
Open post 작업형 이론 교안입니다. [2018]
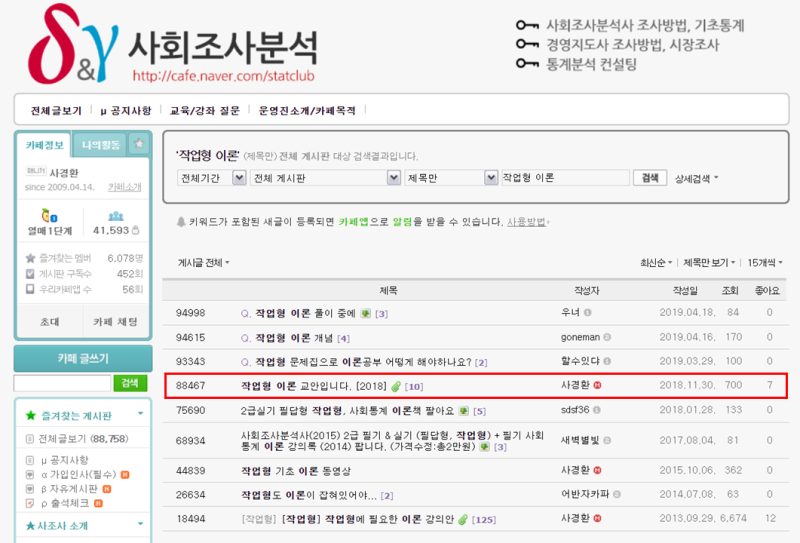click(x=314, y=386)
